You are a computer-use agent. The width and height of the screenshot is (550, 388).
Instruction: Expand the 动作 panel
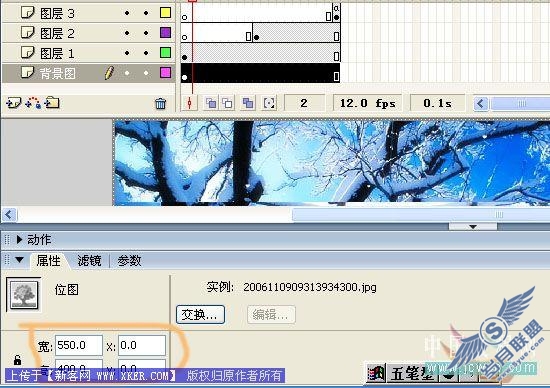19,240
